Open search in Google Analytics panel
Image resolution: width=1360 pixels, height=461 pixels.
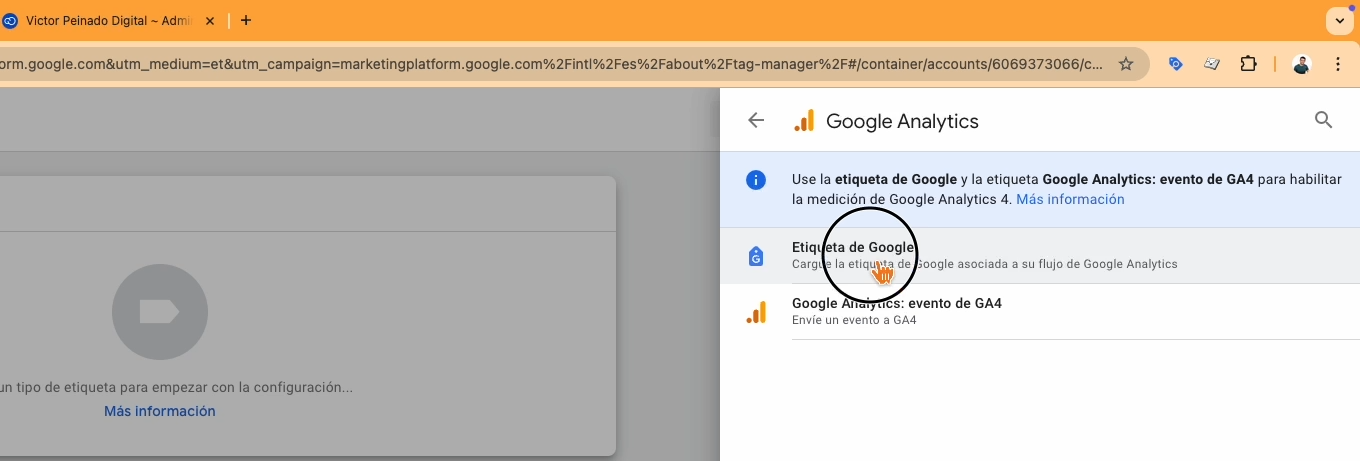pos(1323,121)
